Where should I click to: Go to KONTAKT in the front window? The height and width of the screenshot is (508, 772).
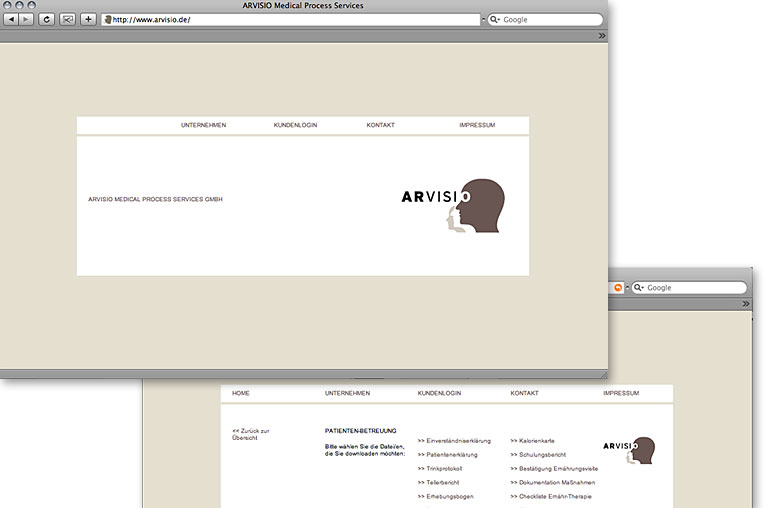pos(380,125)
